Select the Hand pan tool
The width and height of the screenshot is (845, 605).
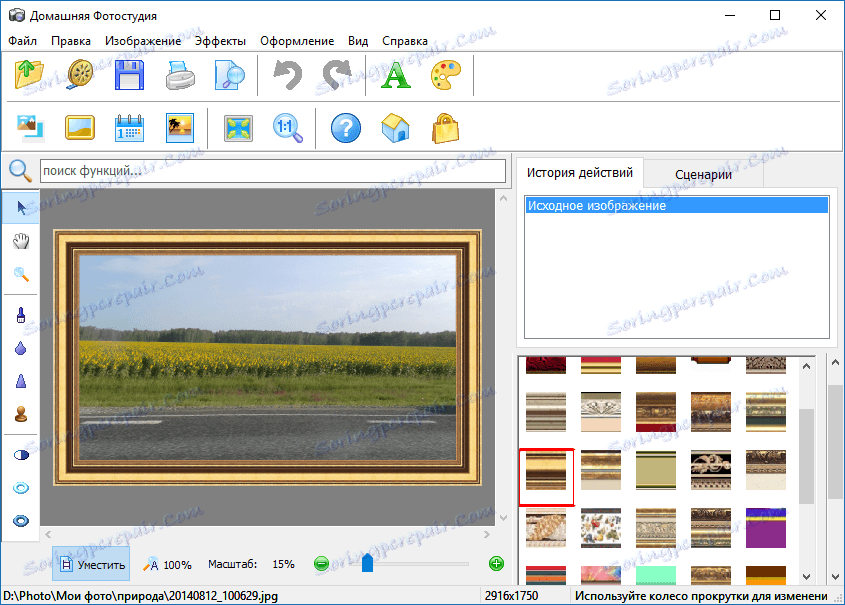pyautogui.click(x=20, y=240)
